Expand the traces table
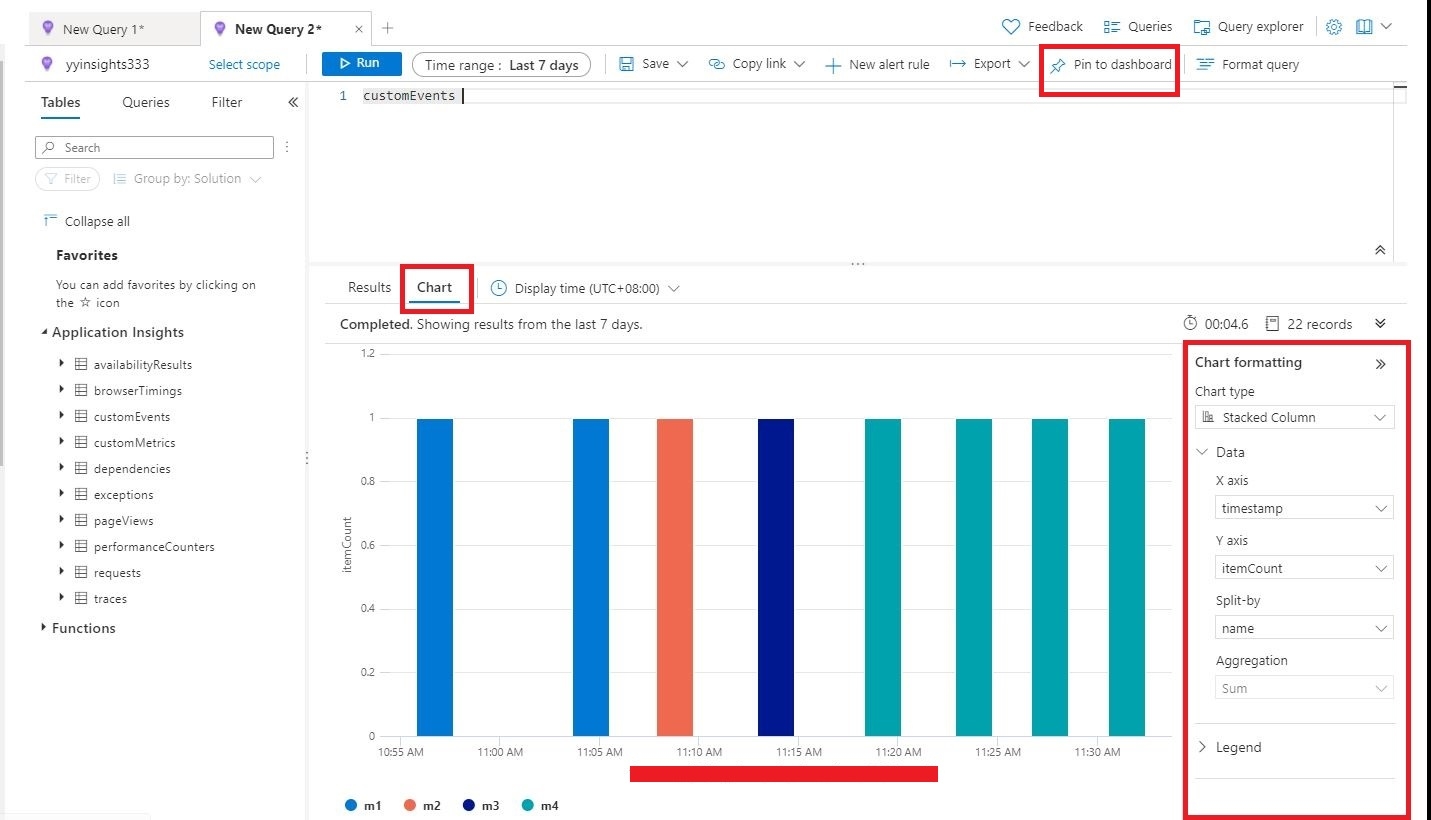1431x820 pixels. 62,598
